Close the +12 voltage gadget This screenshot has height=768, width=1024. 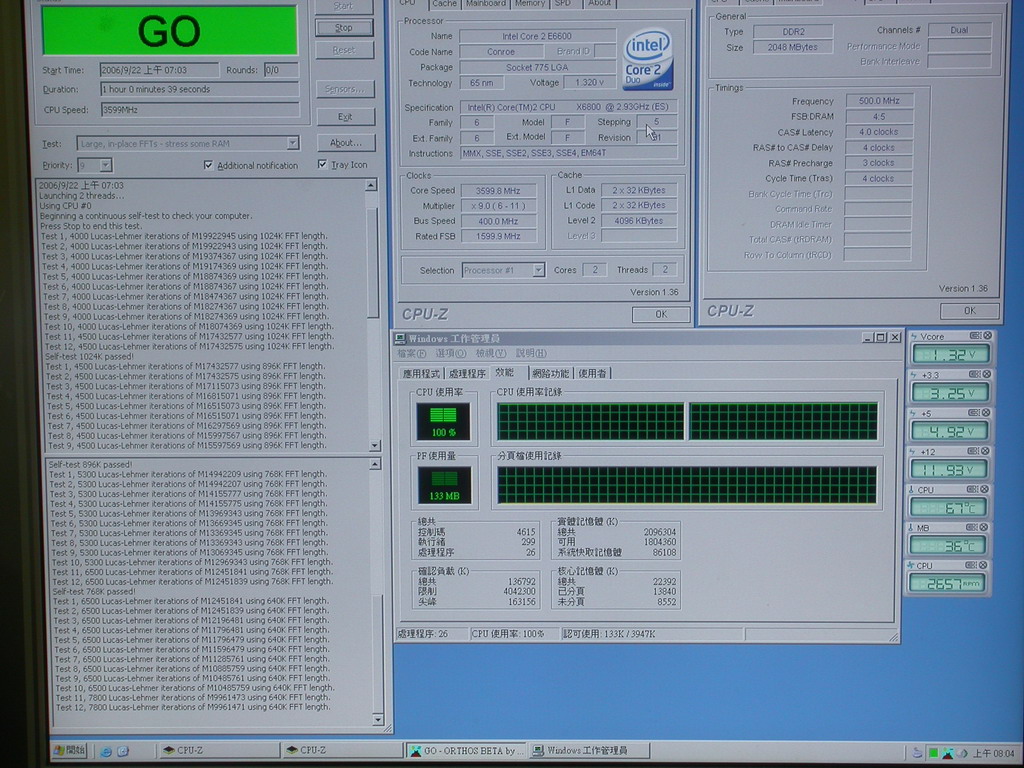[986, 451]
